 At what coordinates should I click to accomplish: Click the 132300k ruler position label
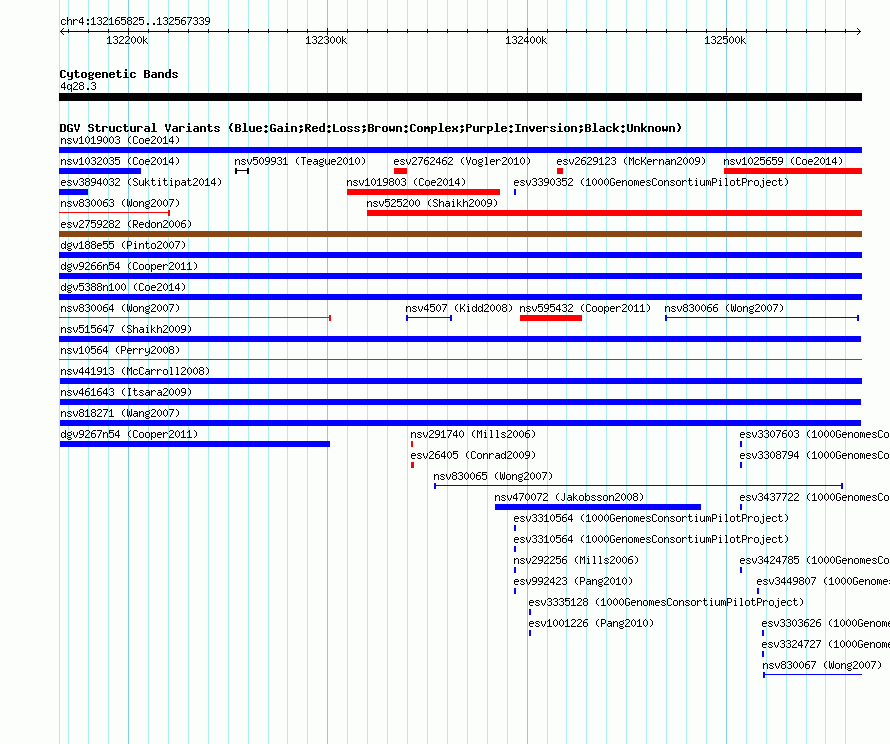[326, 40]
